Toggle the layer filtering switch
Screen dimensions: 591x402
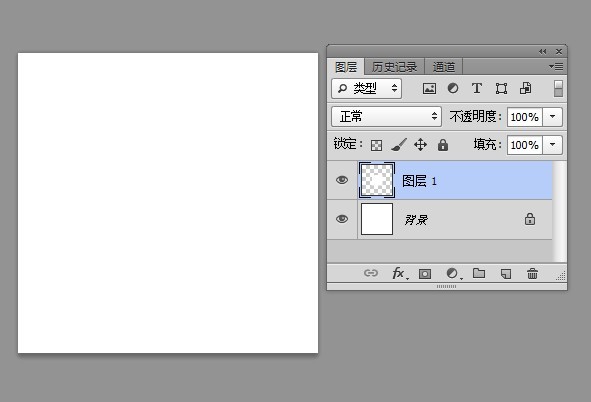[x=558, y=89]
